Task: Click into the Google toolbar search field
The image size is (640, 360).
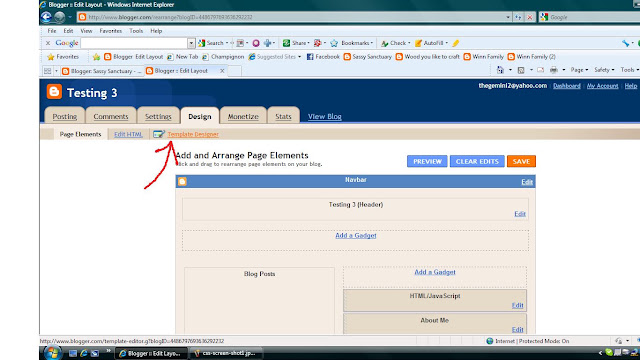Action: [x=134, y=43]
